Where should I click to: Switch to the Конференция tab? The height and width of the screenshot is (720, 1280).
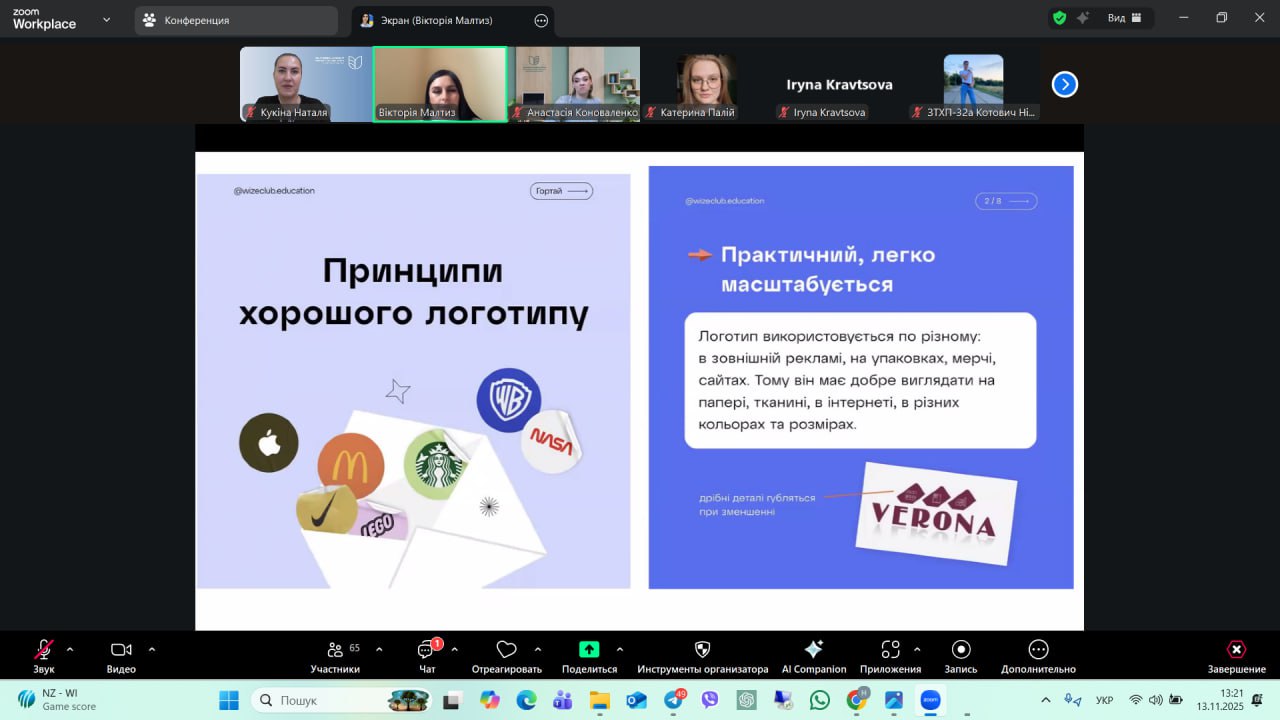tap(236, 20)
